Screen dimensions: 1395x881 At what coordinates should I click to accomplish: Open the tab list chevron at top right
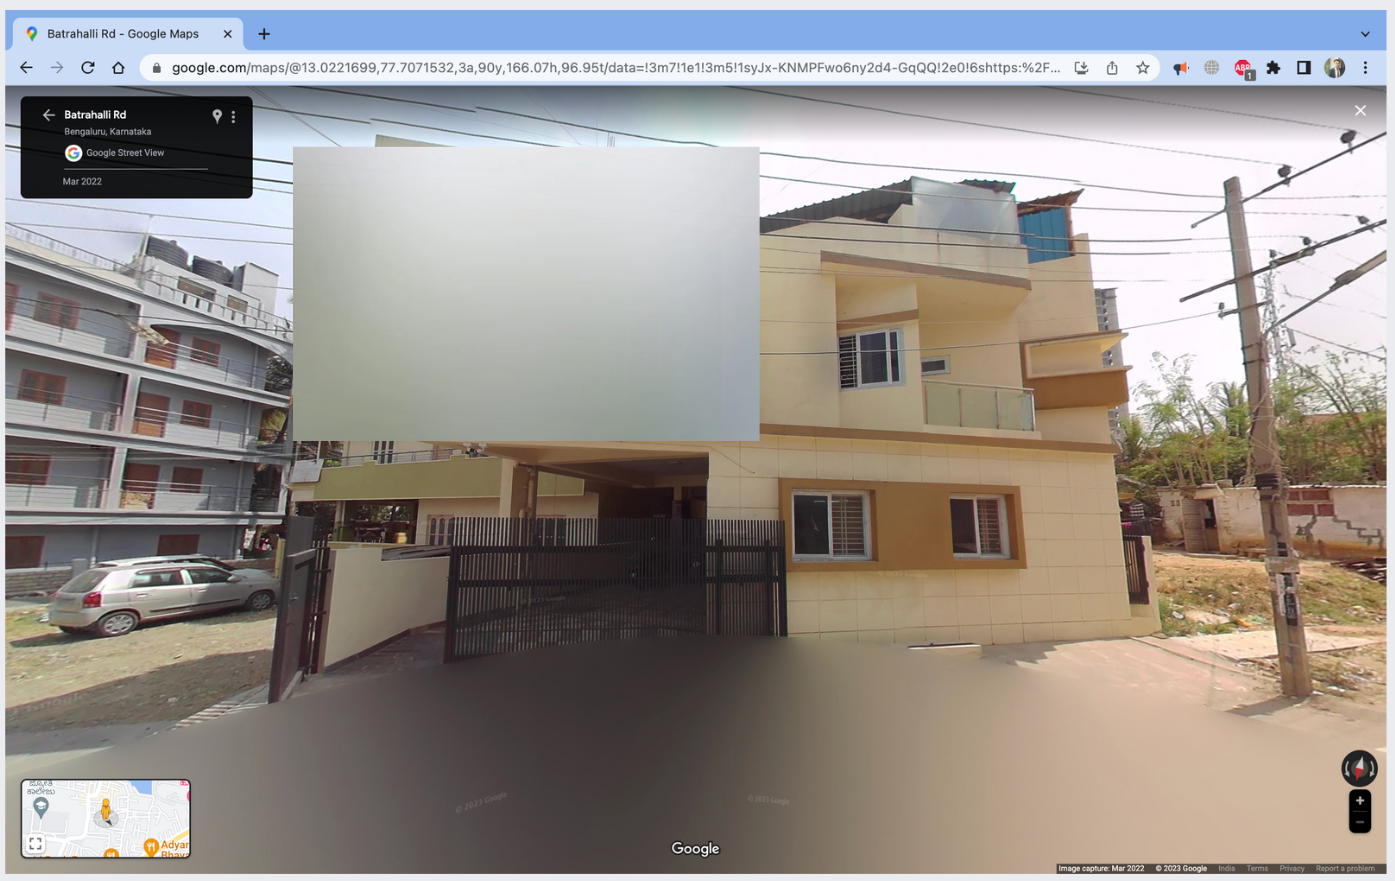click(x=1366, y=33)
